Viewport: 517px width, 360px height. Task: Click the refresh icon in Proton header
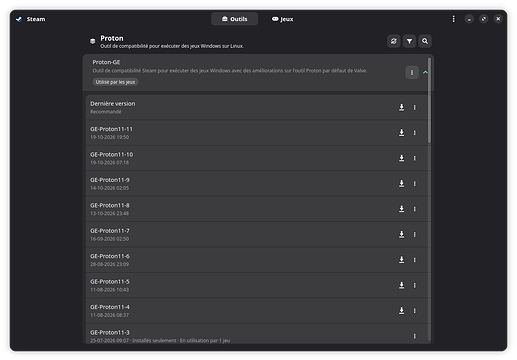point(394,41)
